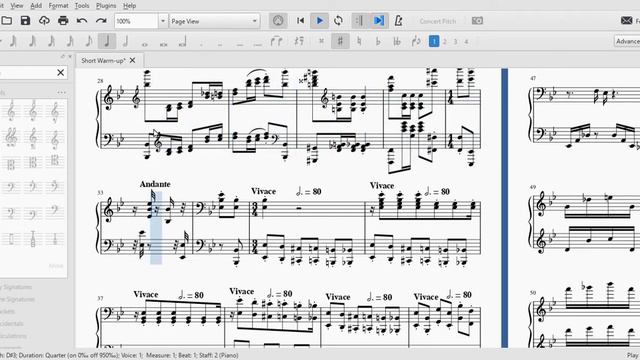Toggle sharp accidental
640x360 pixels.
coord(340,41)
